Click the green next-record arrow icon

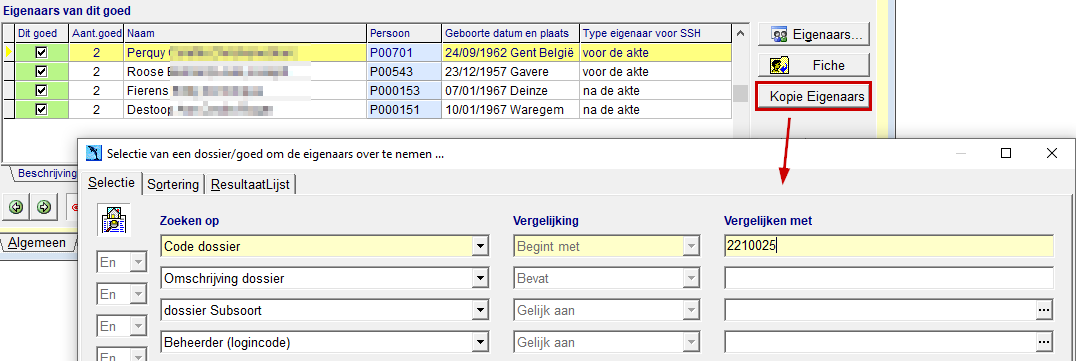[x=44, y=207]
